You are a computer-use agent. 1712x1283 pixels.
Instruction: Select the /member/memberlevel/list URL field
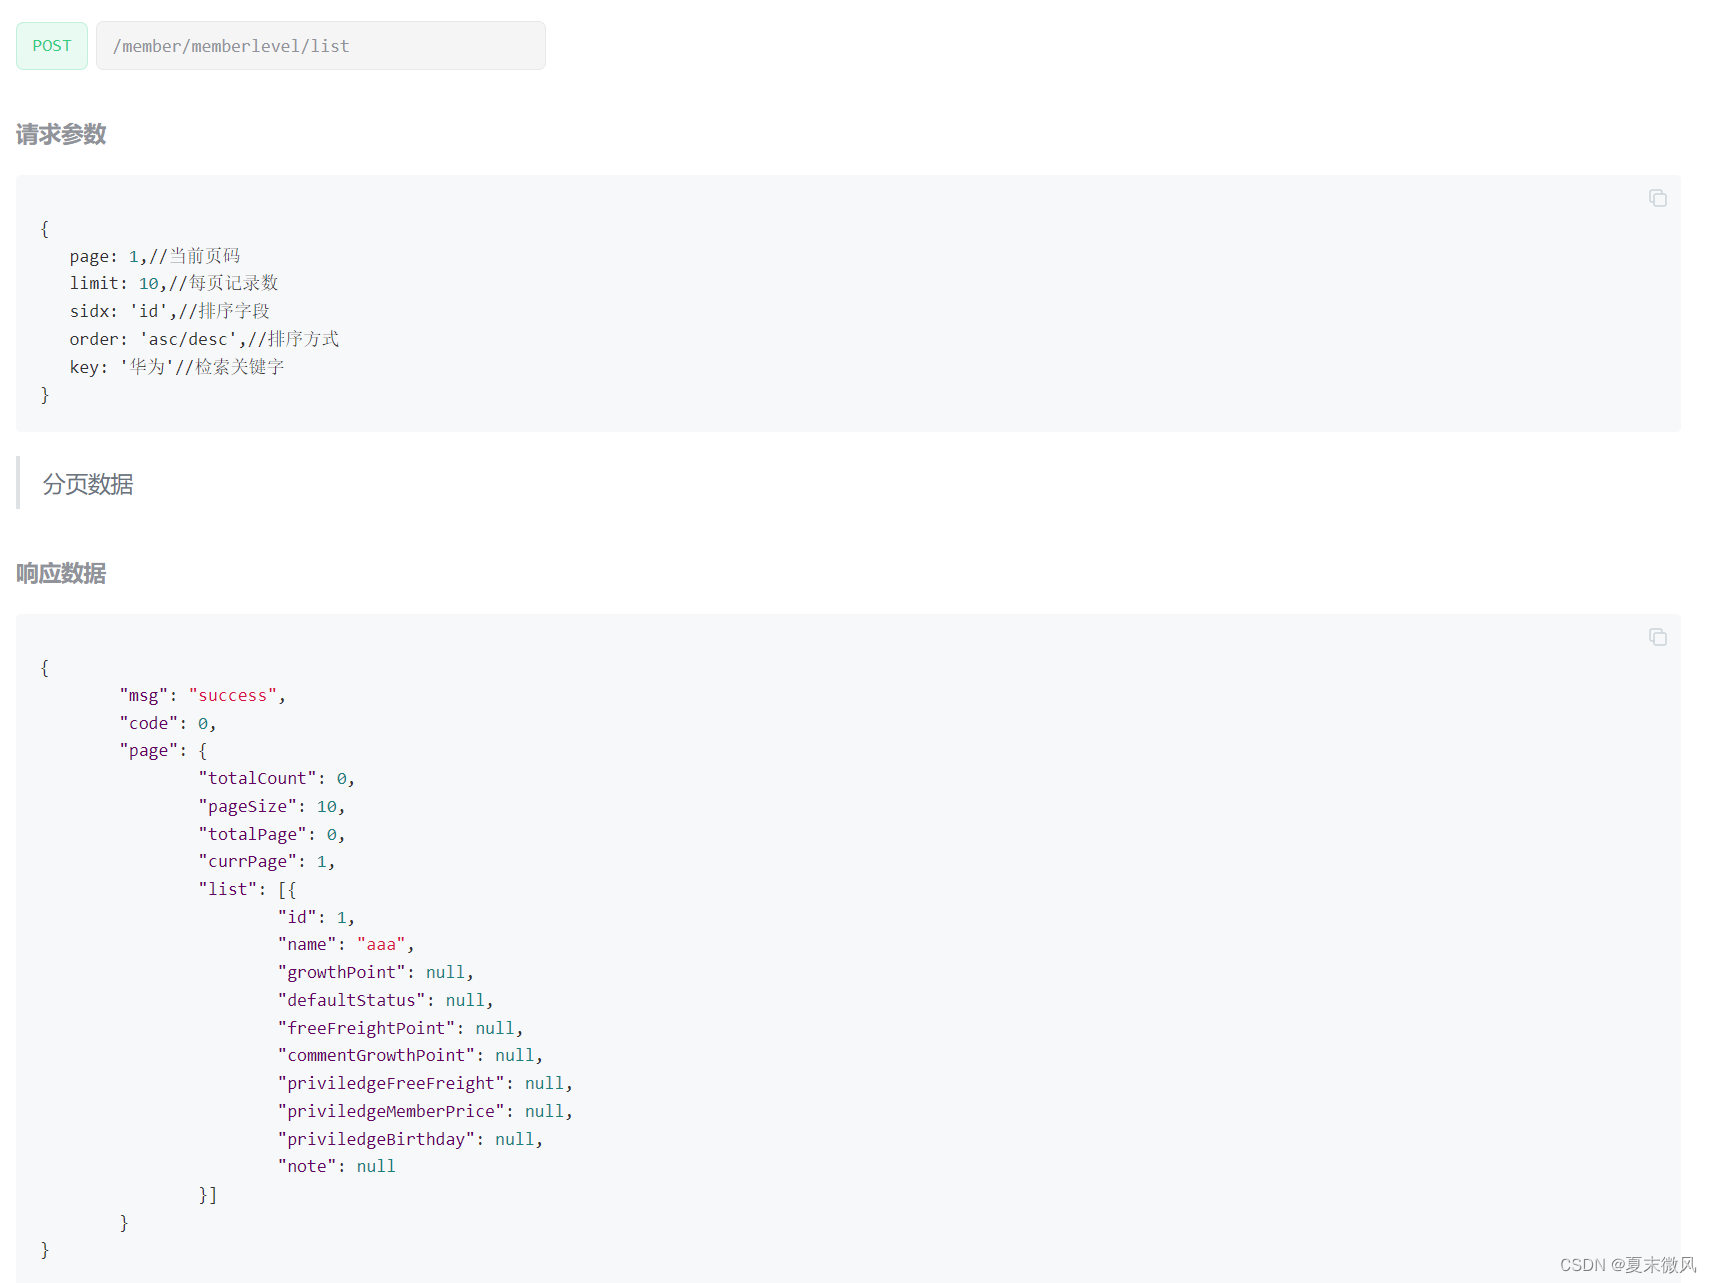tap(321, 46)
